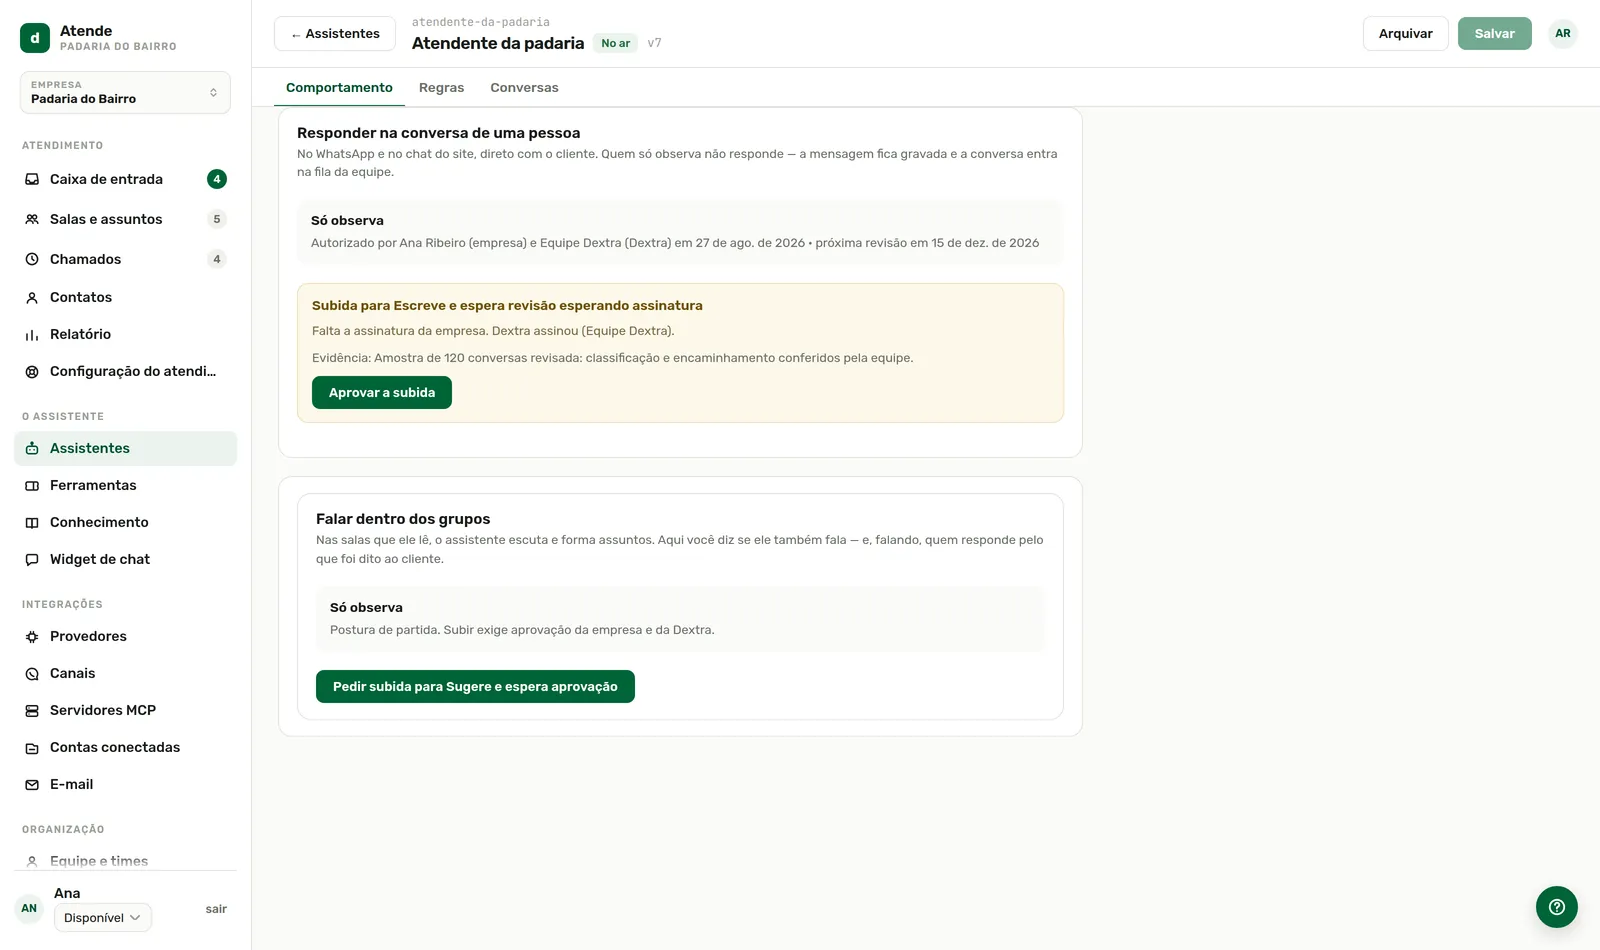This screenshot has height=950, width=1600.
Task: Click the Conhecimento book icon
Action: pyautogui.click(x=32, y=522)
